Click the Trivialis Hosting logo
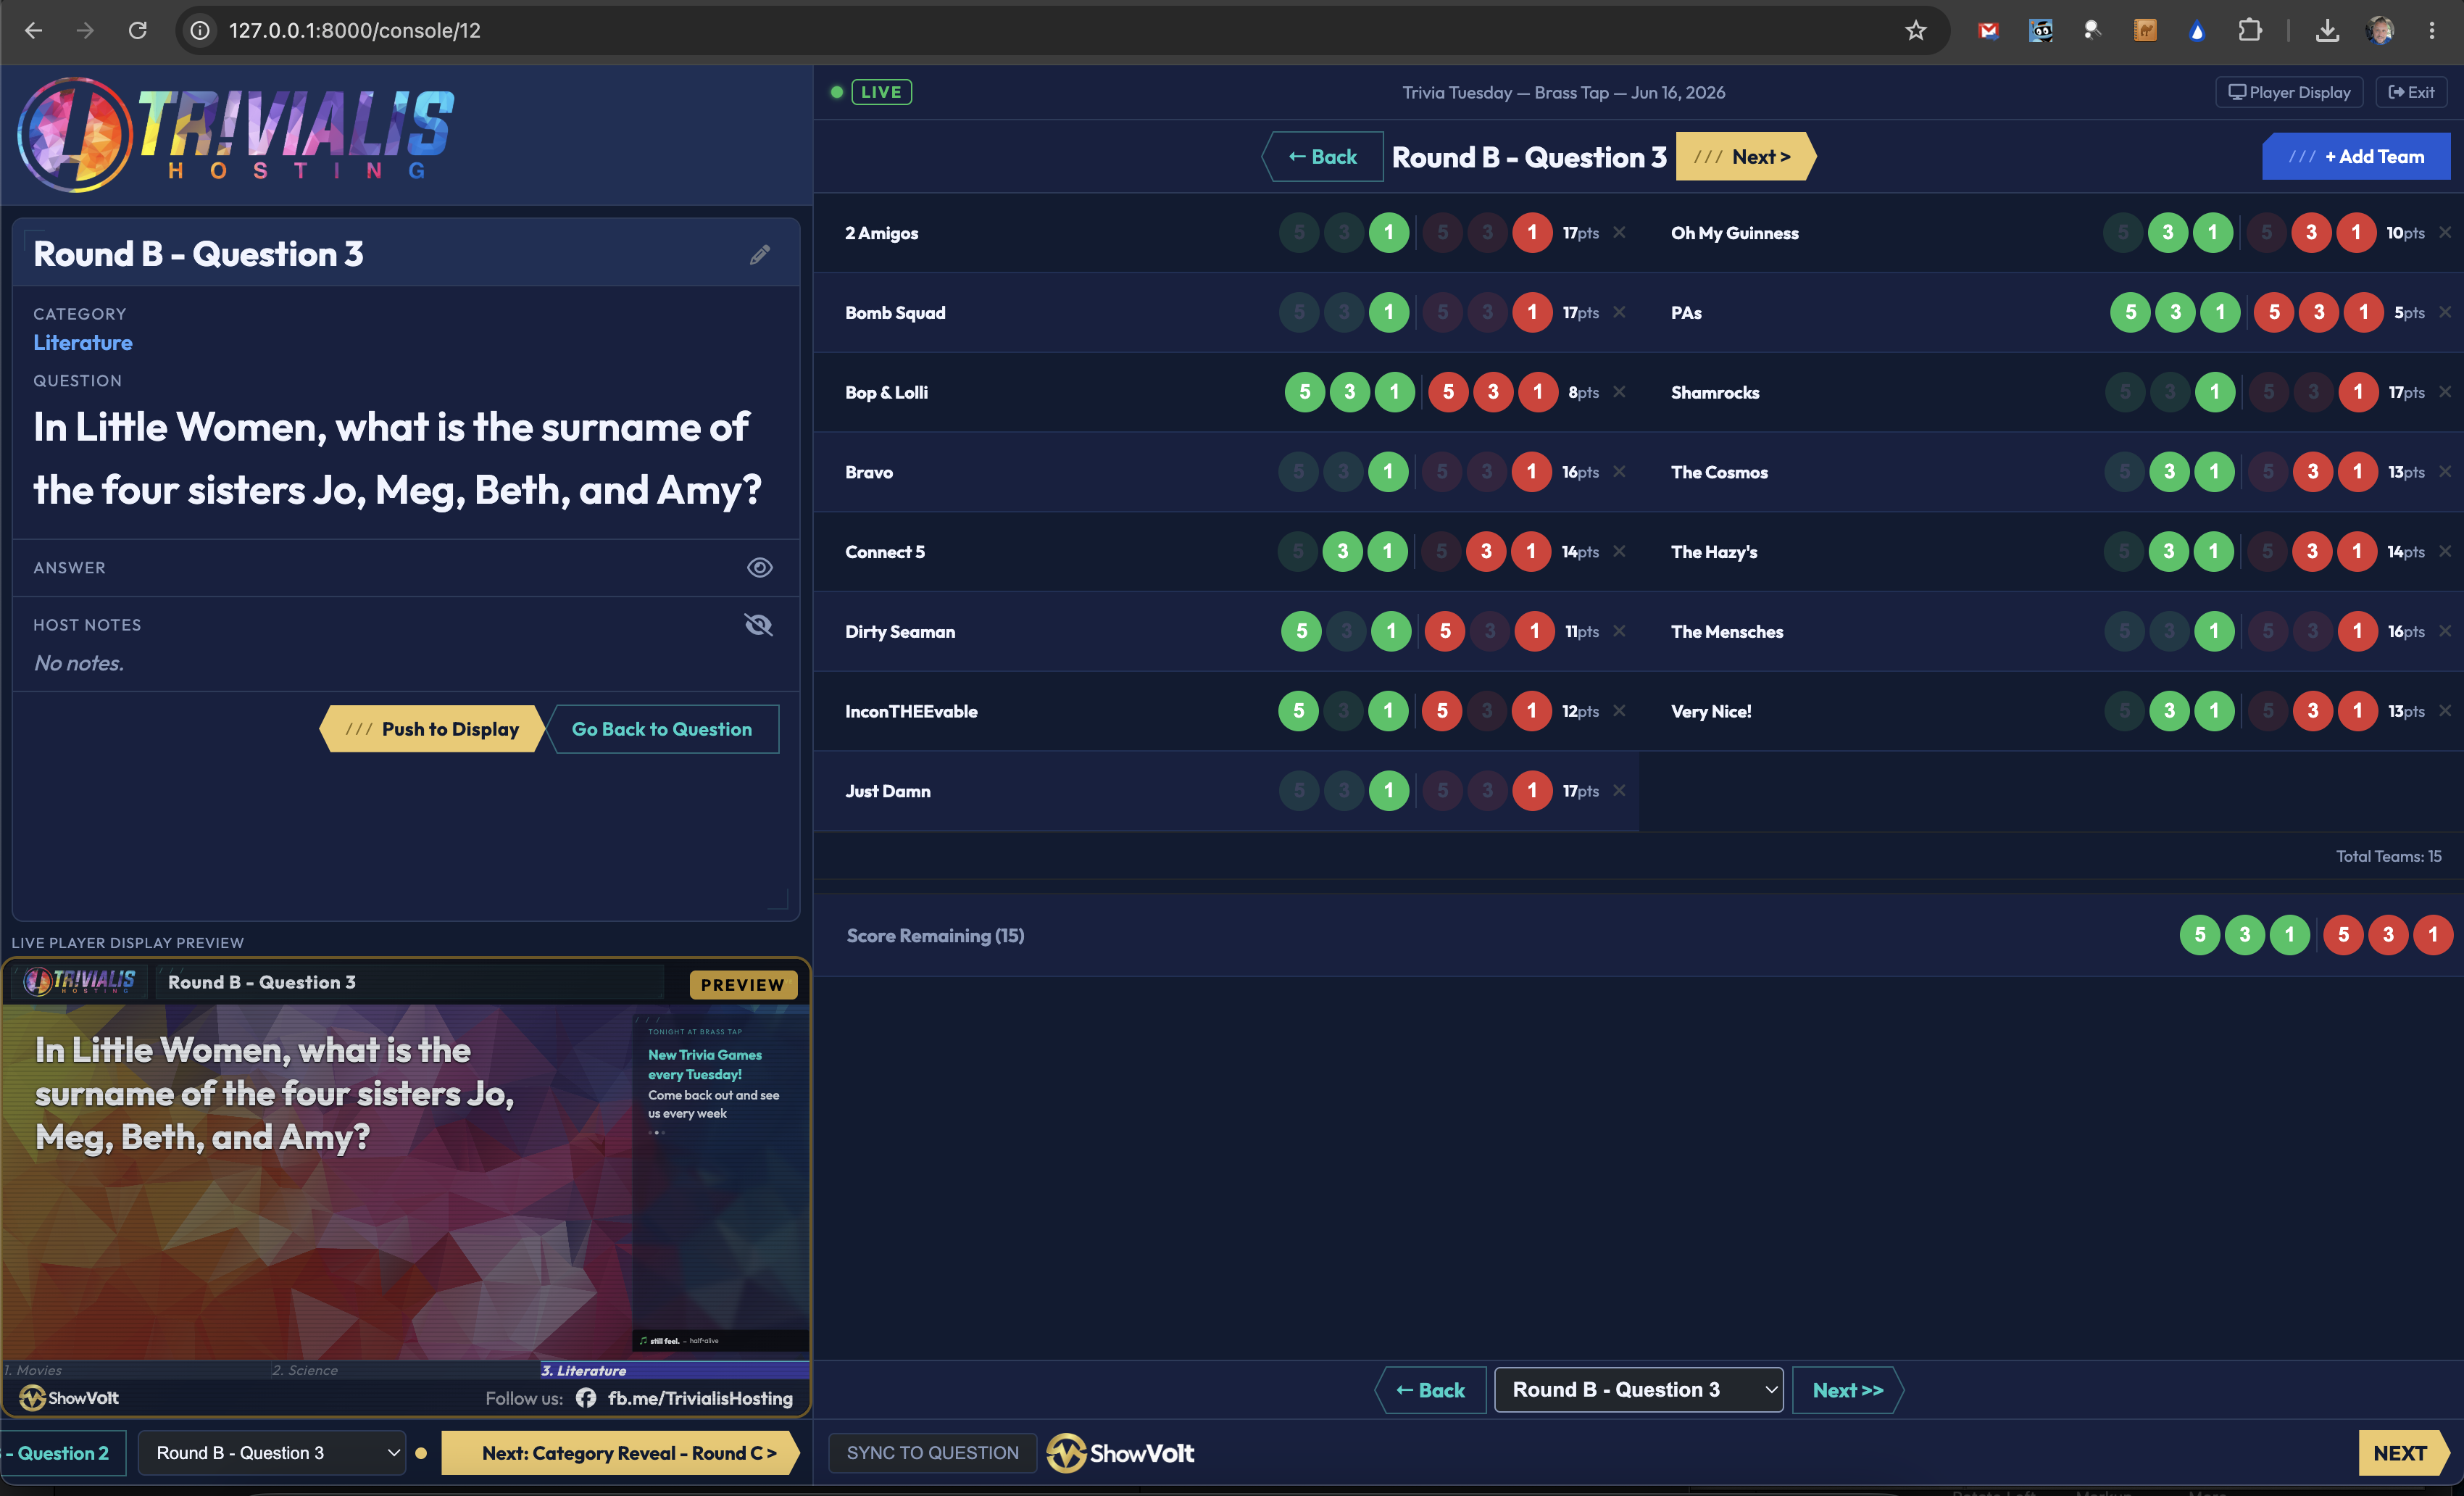The image size is (2464, 1496). (x=236, y=135)
